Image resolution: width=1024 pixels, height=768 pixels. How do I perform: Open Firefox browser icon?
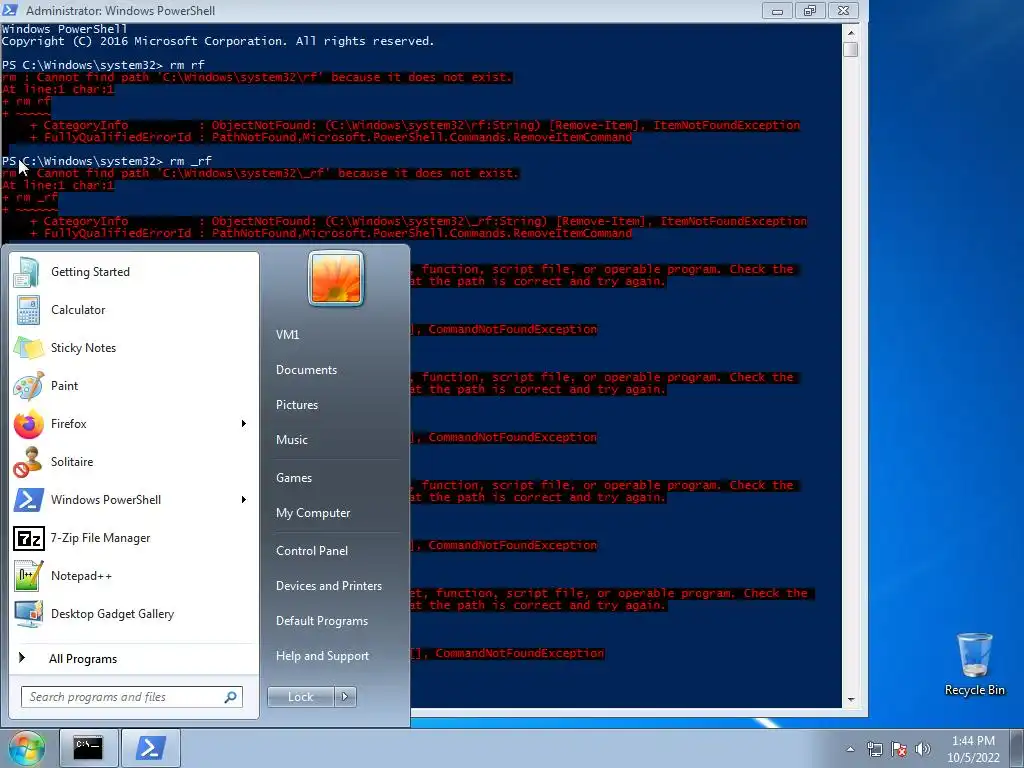pyautogui.click(x=28, y=424)
